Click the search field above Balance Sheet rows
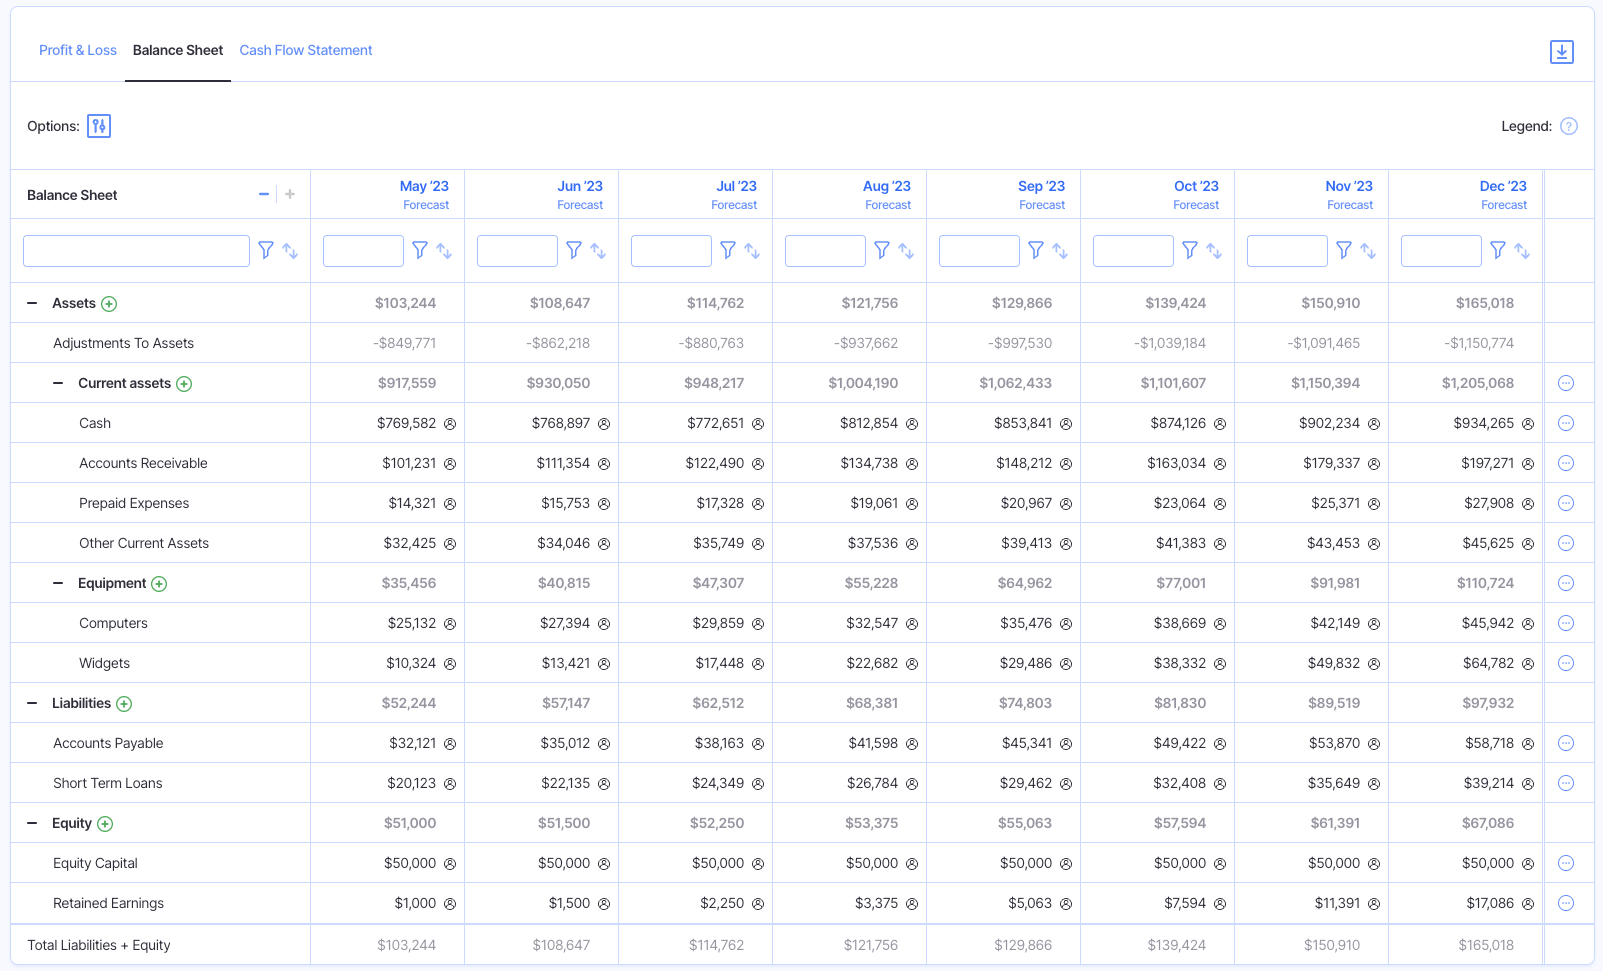The height and width of the screenshot is (971, 1603). 135,250
